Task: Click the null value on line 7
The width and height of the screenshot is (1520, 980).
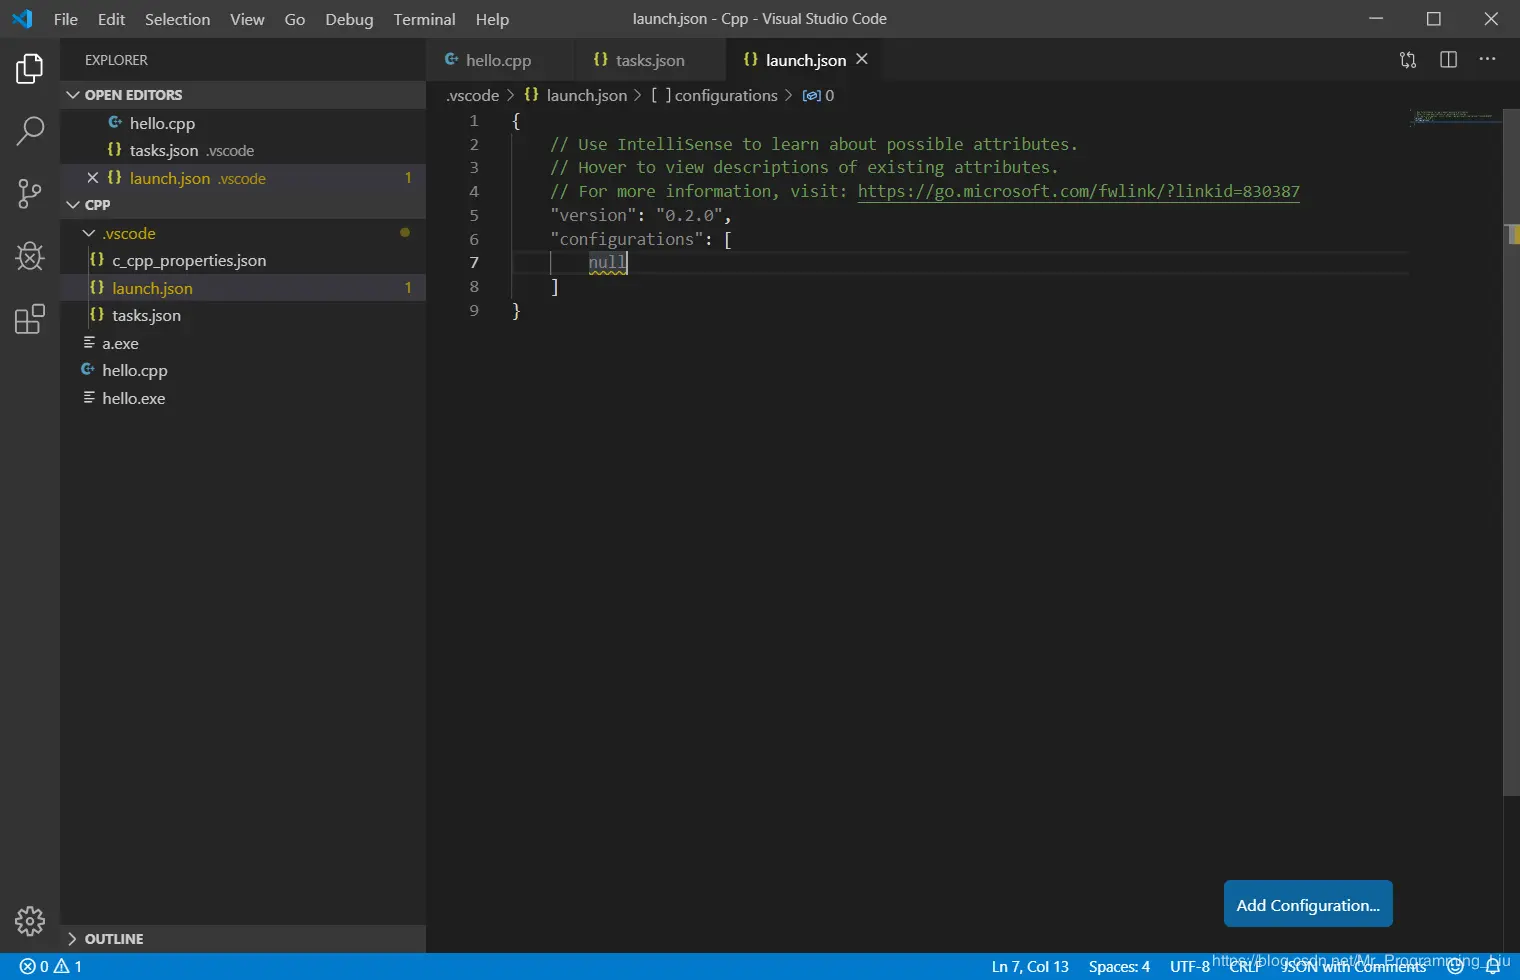Action: pos(608,263)
